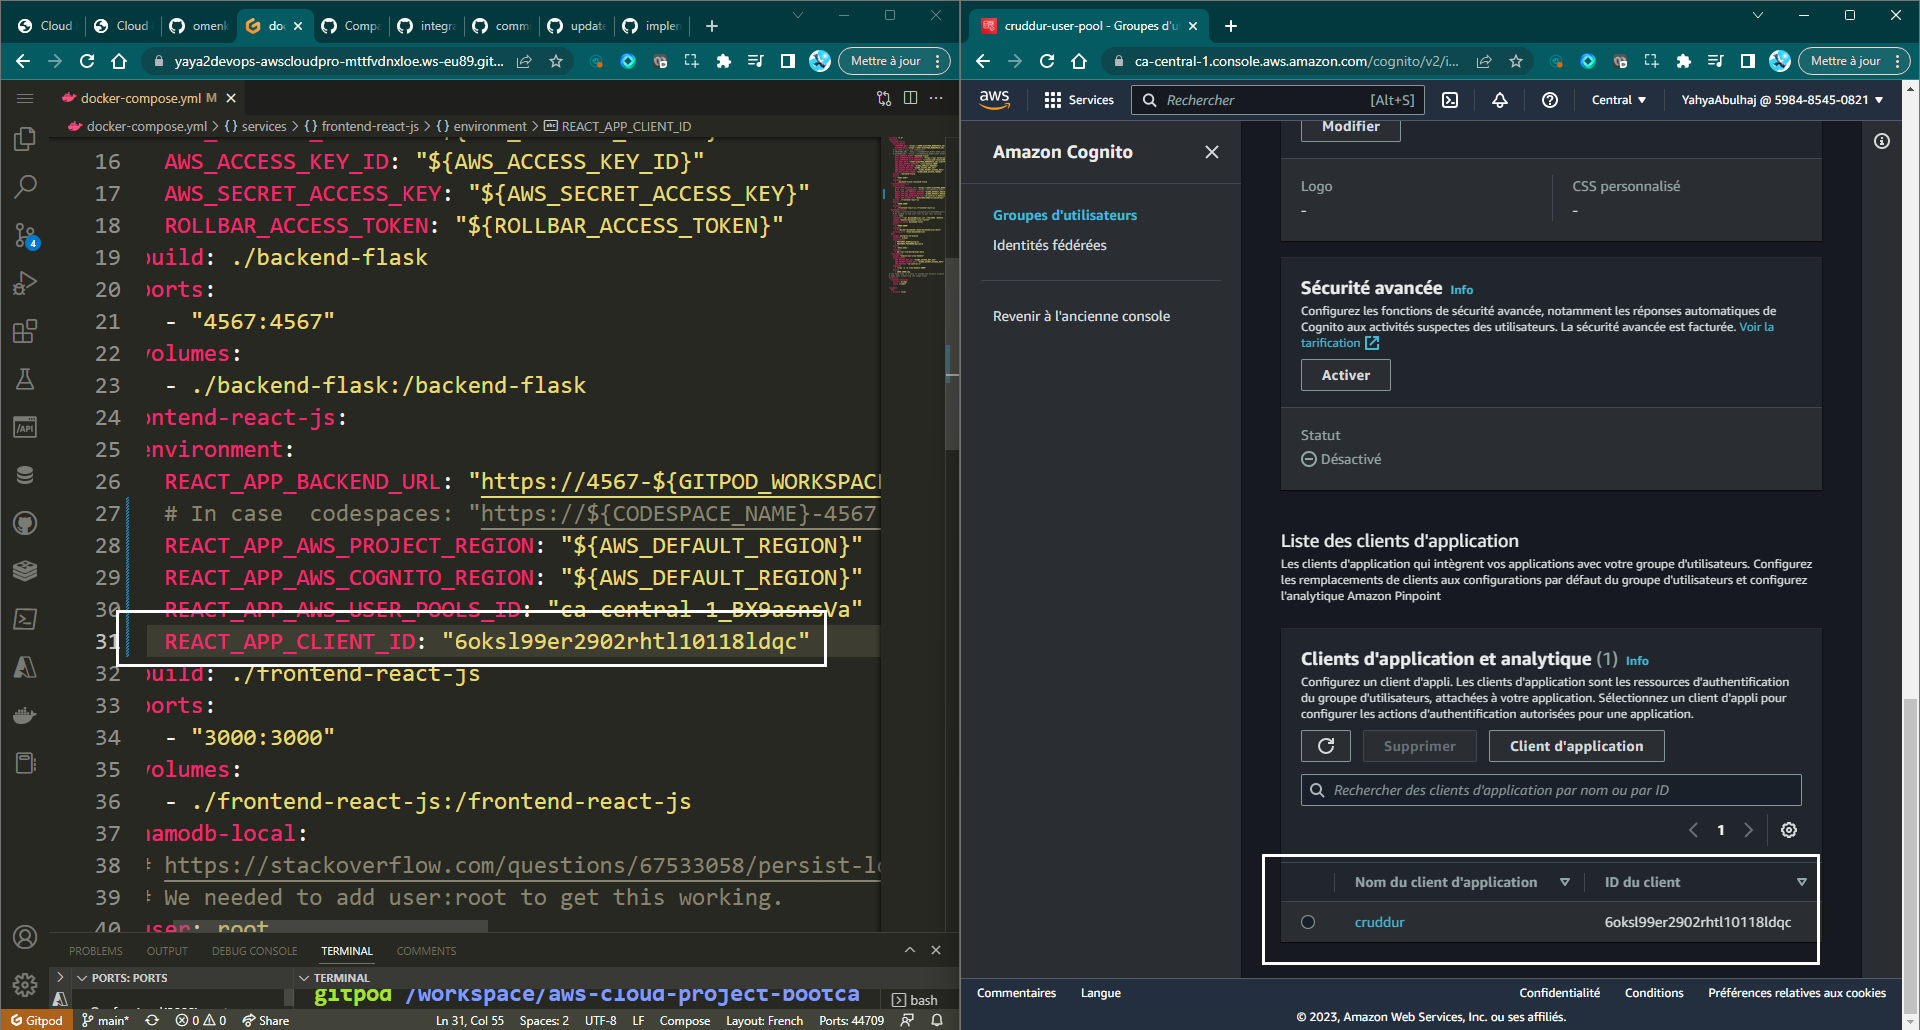
Task: Sort by ID du client column
Action: [x=1802, y=882]
